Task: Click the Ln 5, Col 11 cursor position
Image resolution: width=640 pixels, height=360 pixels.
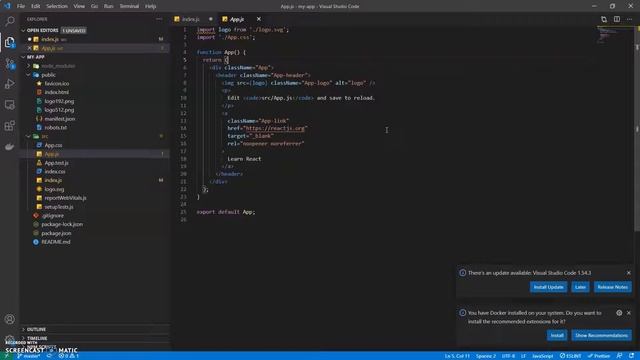Action: pyautogui.click(x=457, y=356)
